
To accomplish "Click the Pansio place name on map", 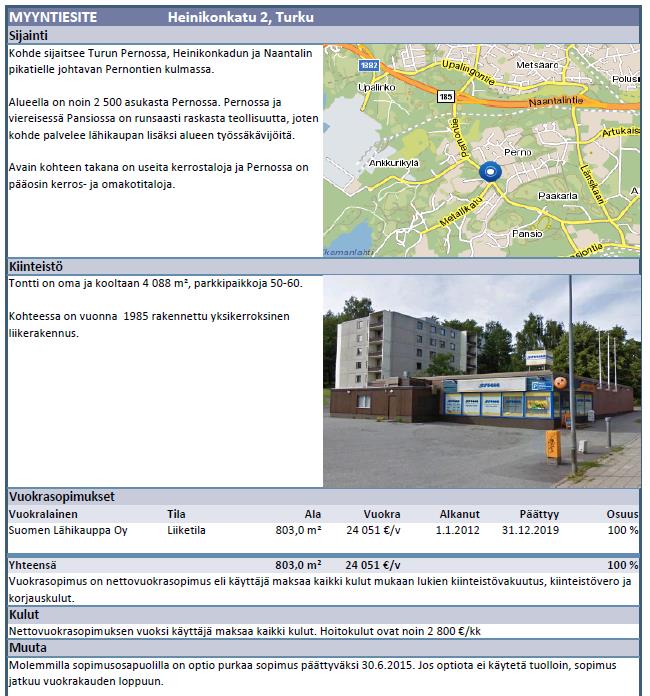I will (x=527, y=233).
